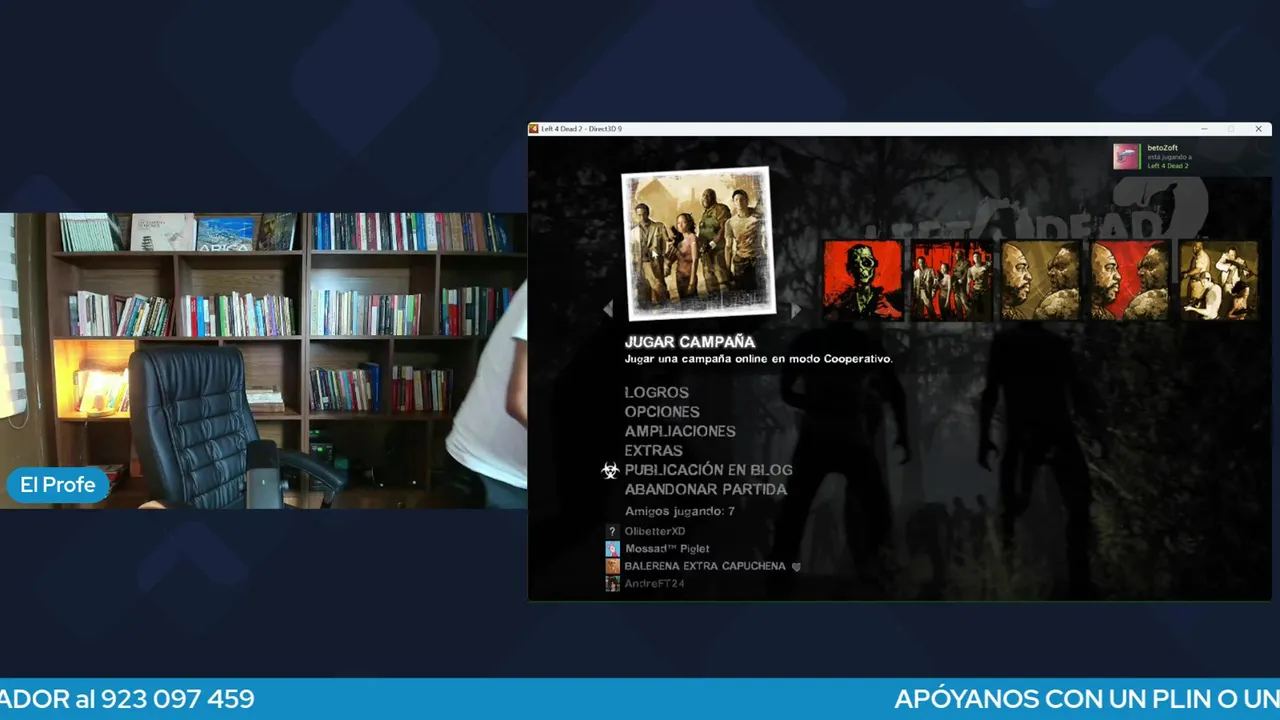Click AndreFT24's avatar
The image size is (1280, 720).
coord(612,584)
